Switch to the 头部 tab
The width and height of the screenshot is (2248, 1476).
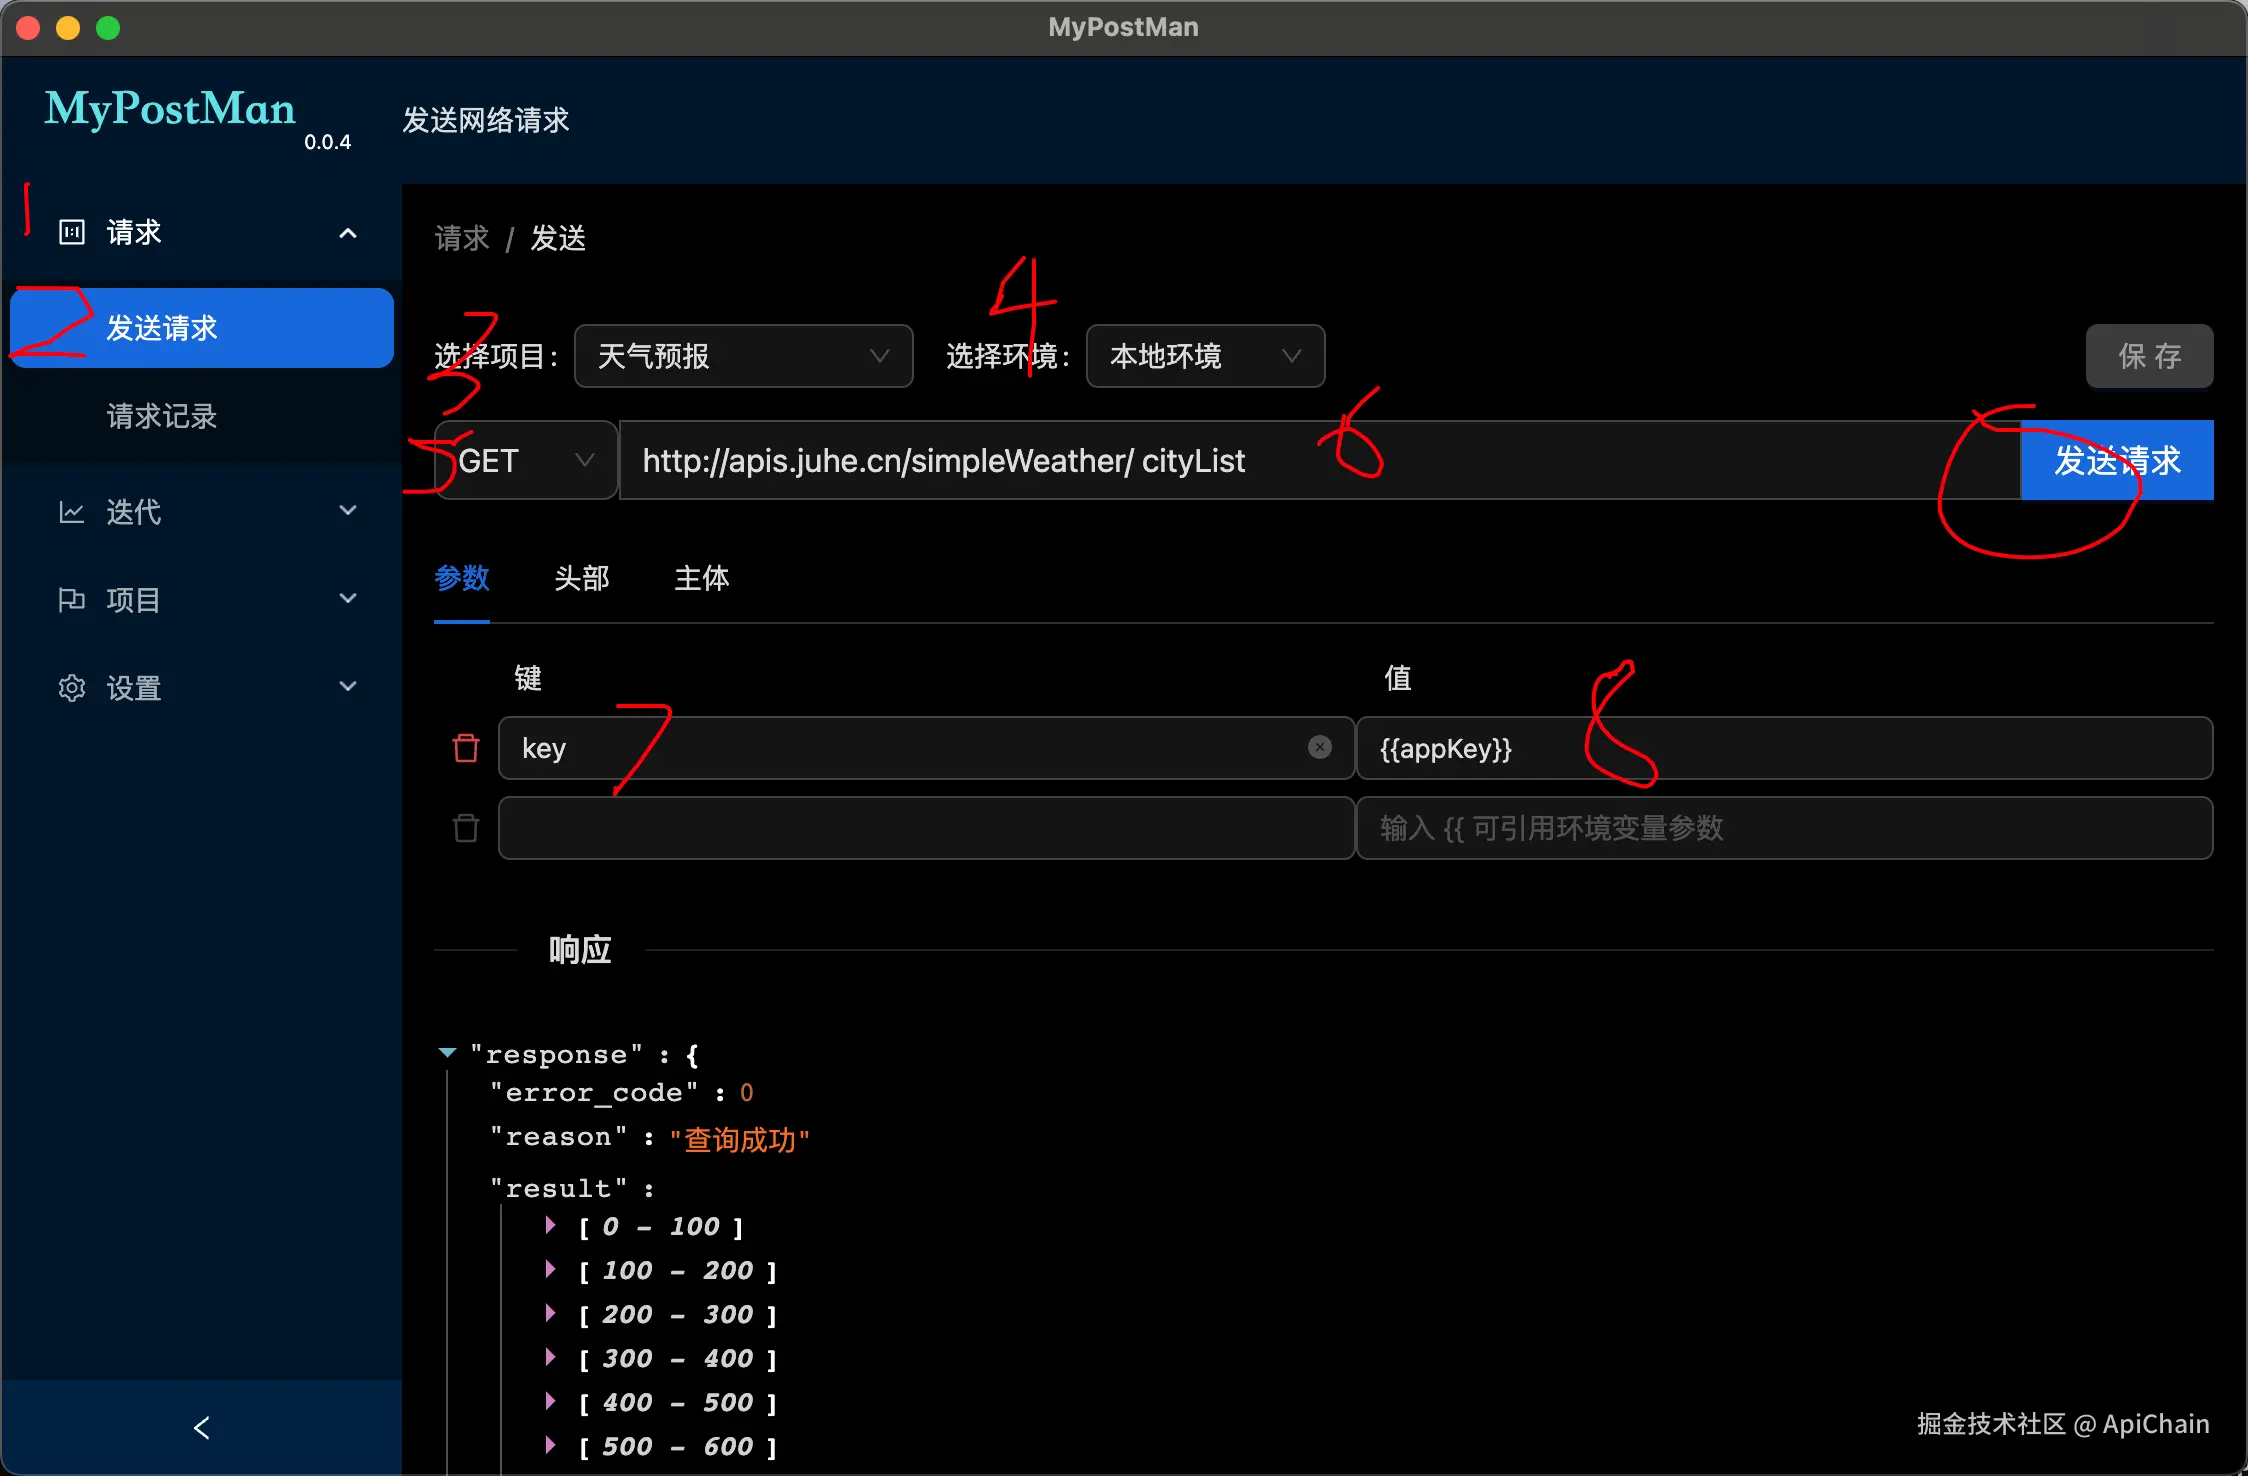tap(581, 578)
